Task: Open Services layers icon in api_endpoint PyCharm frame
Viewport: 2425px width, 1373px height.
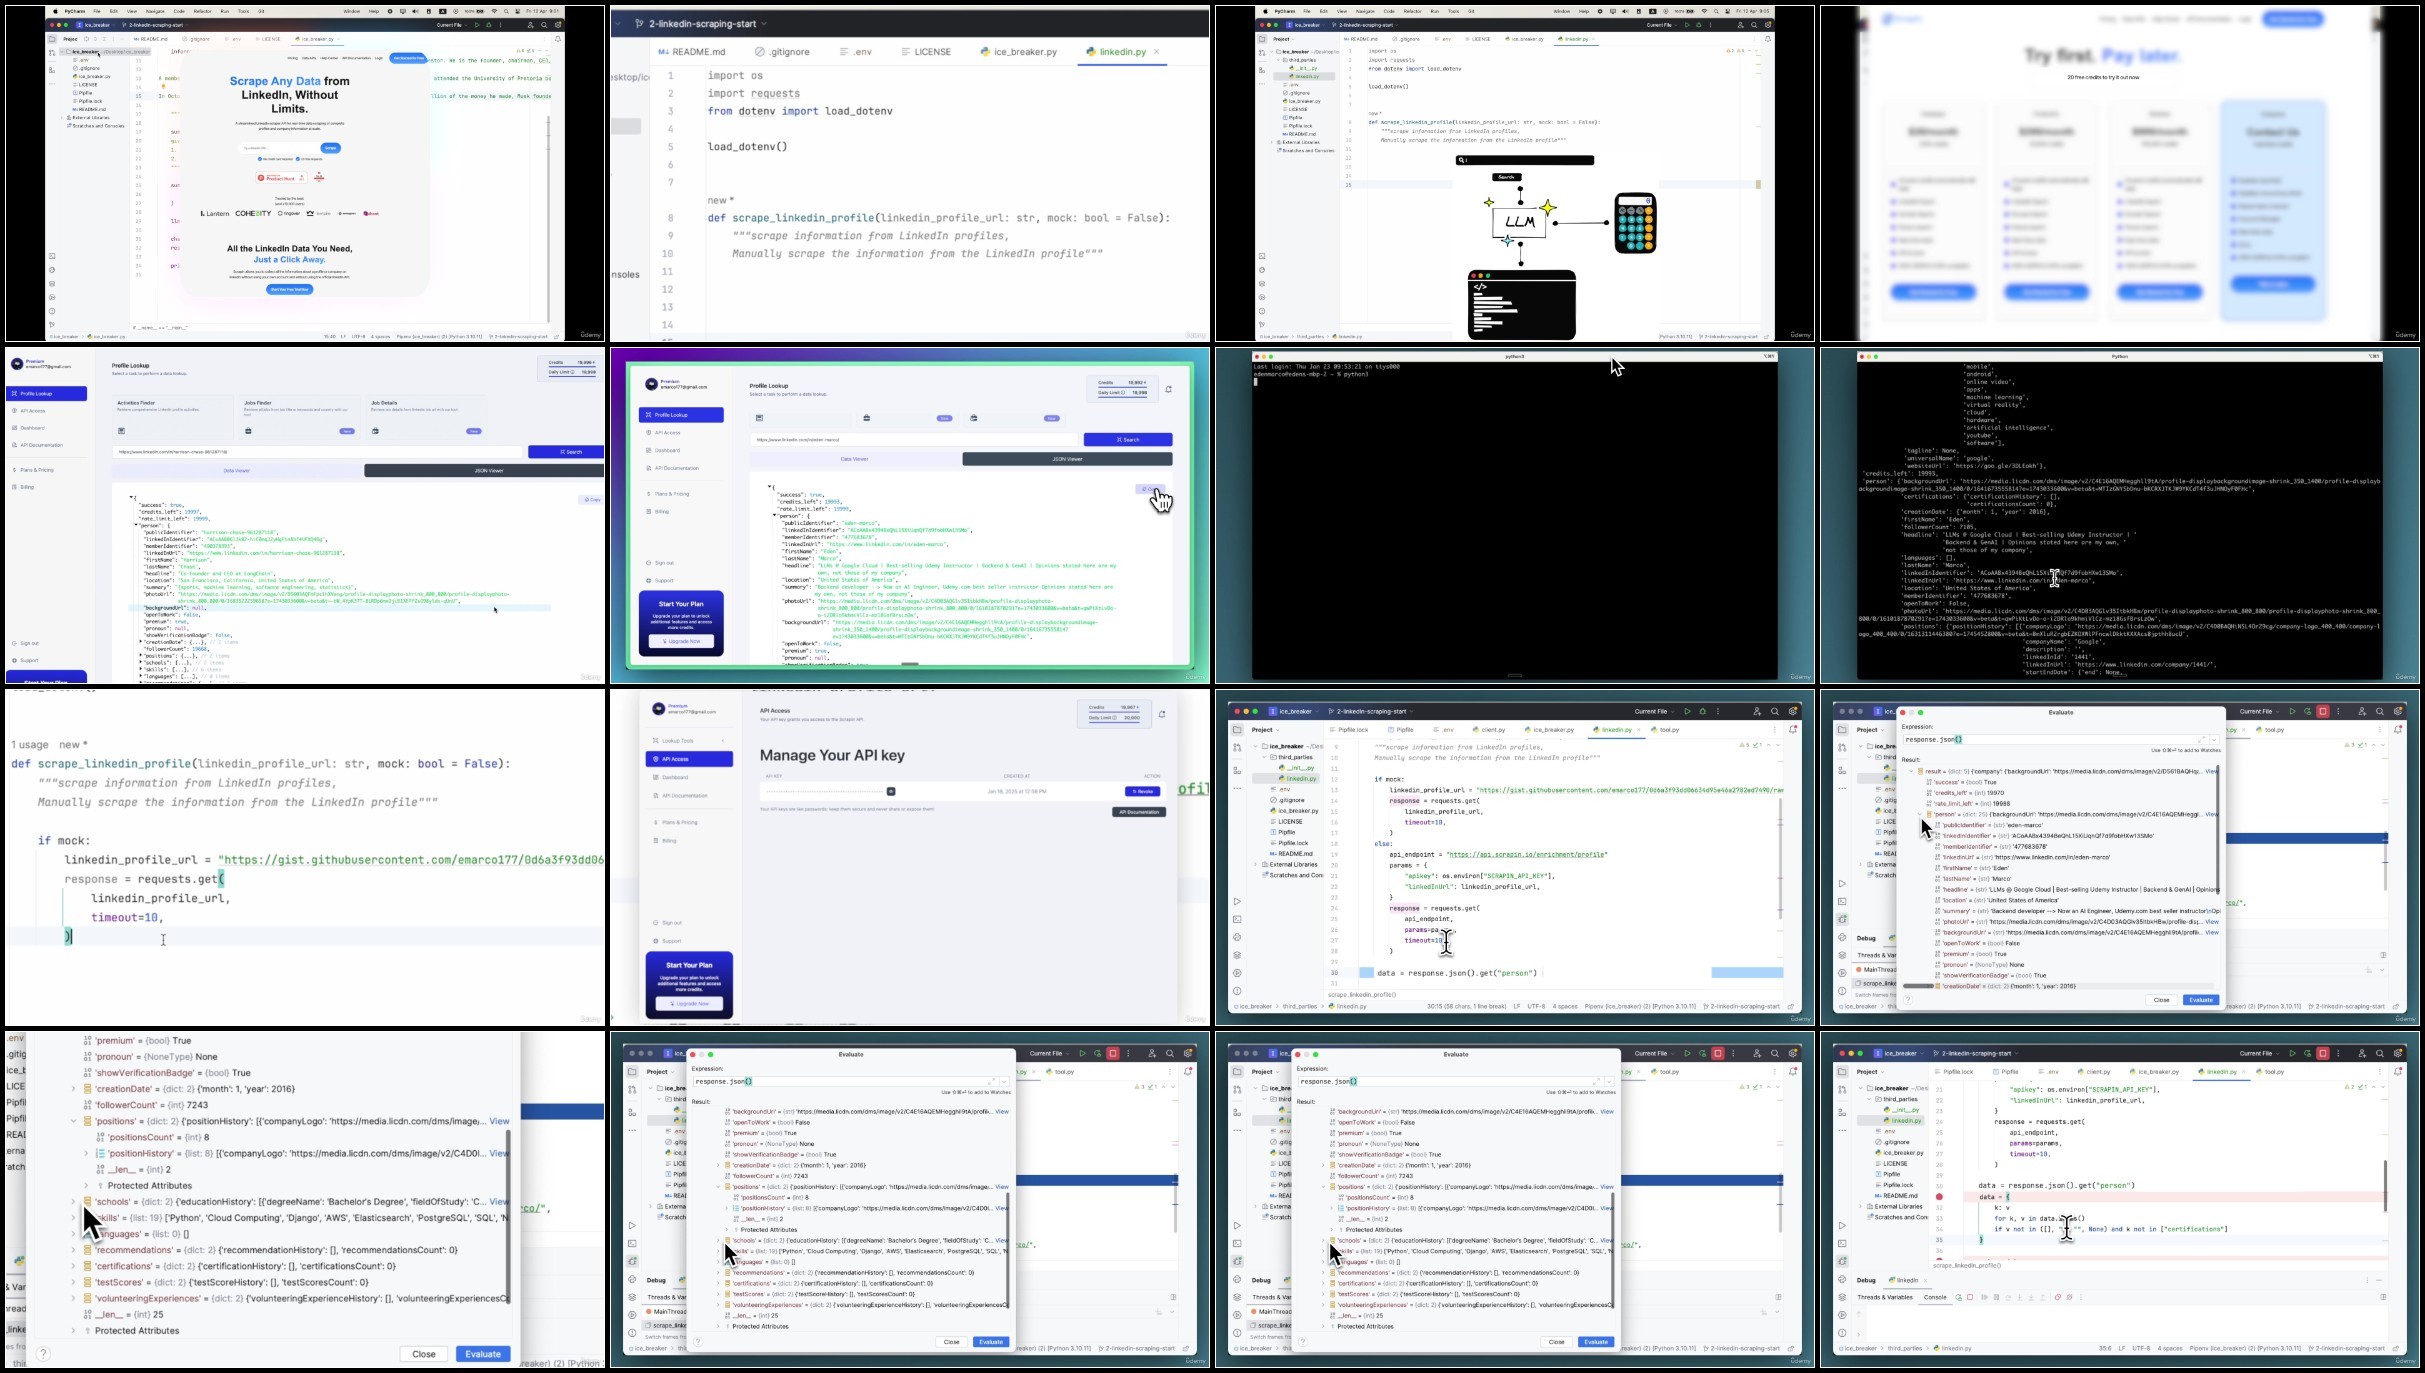Action: (1237, 956)
